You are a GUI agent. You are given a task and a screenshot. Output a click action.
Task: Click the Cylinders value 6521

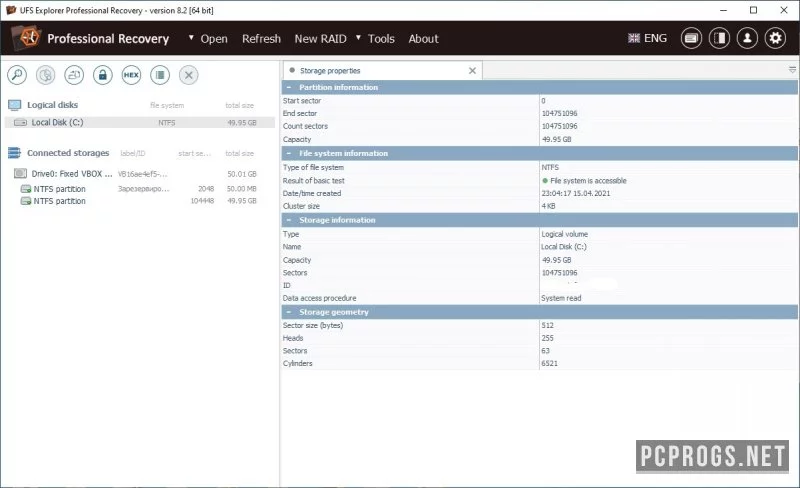point(549,363)
